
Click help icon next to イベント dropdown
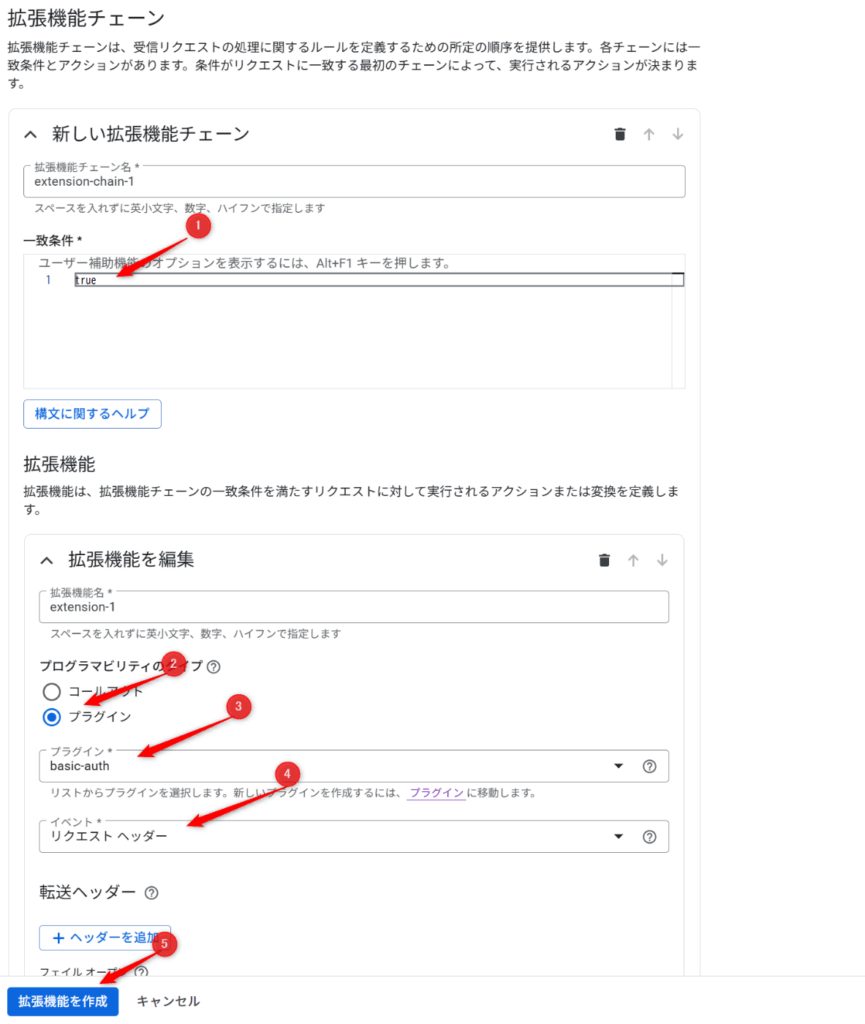[x=649, y=837]
